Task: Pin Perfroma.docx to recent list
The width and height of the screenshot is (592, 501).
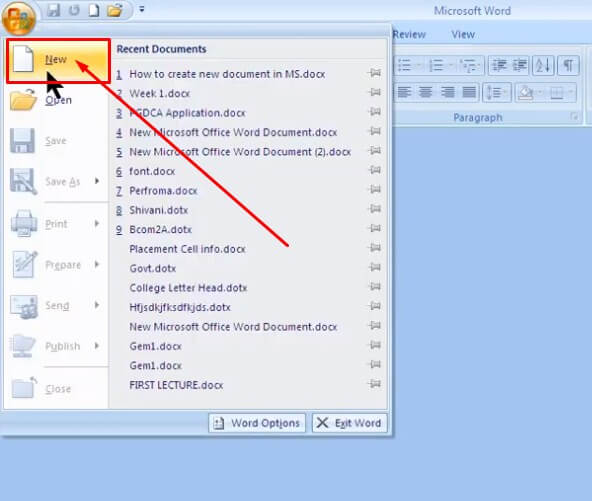Action: [375, 189]
